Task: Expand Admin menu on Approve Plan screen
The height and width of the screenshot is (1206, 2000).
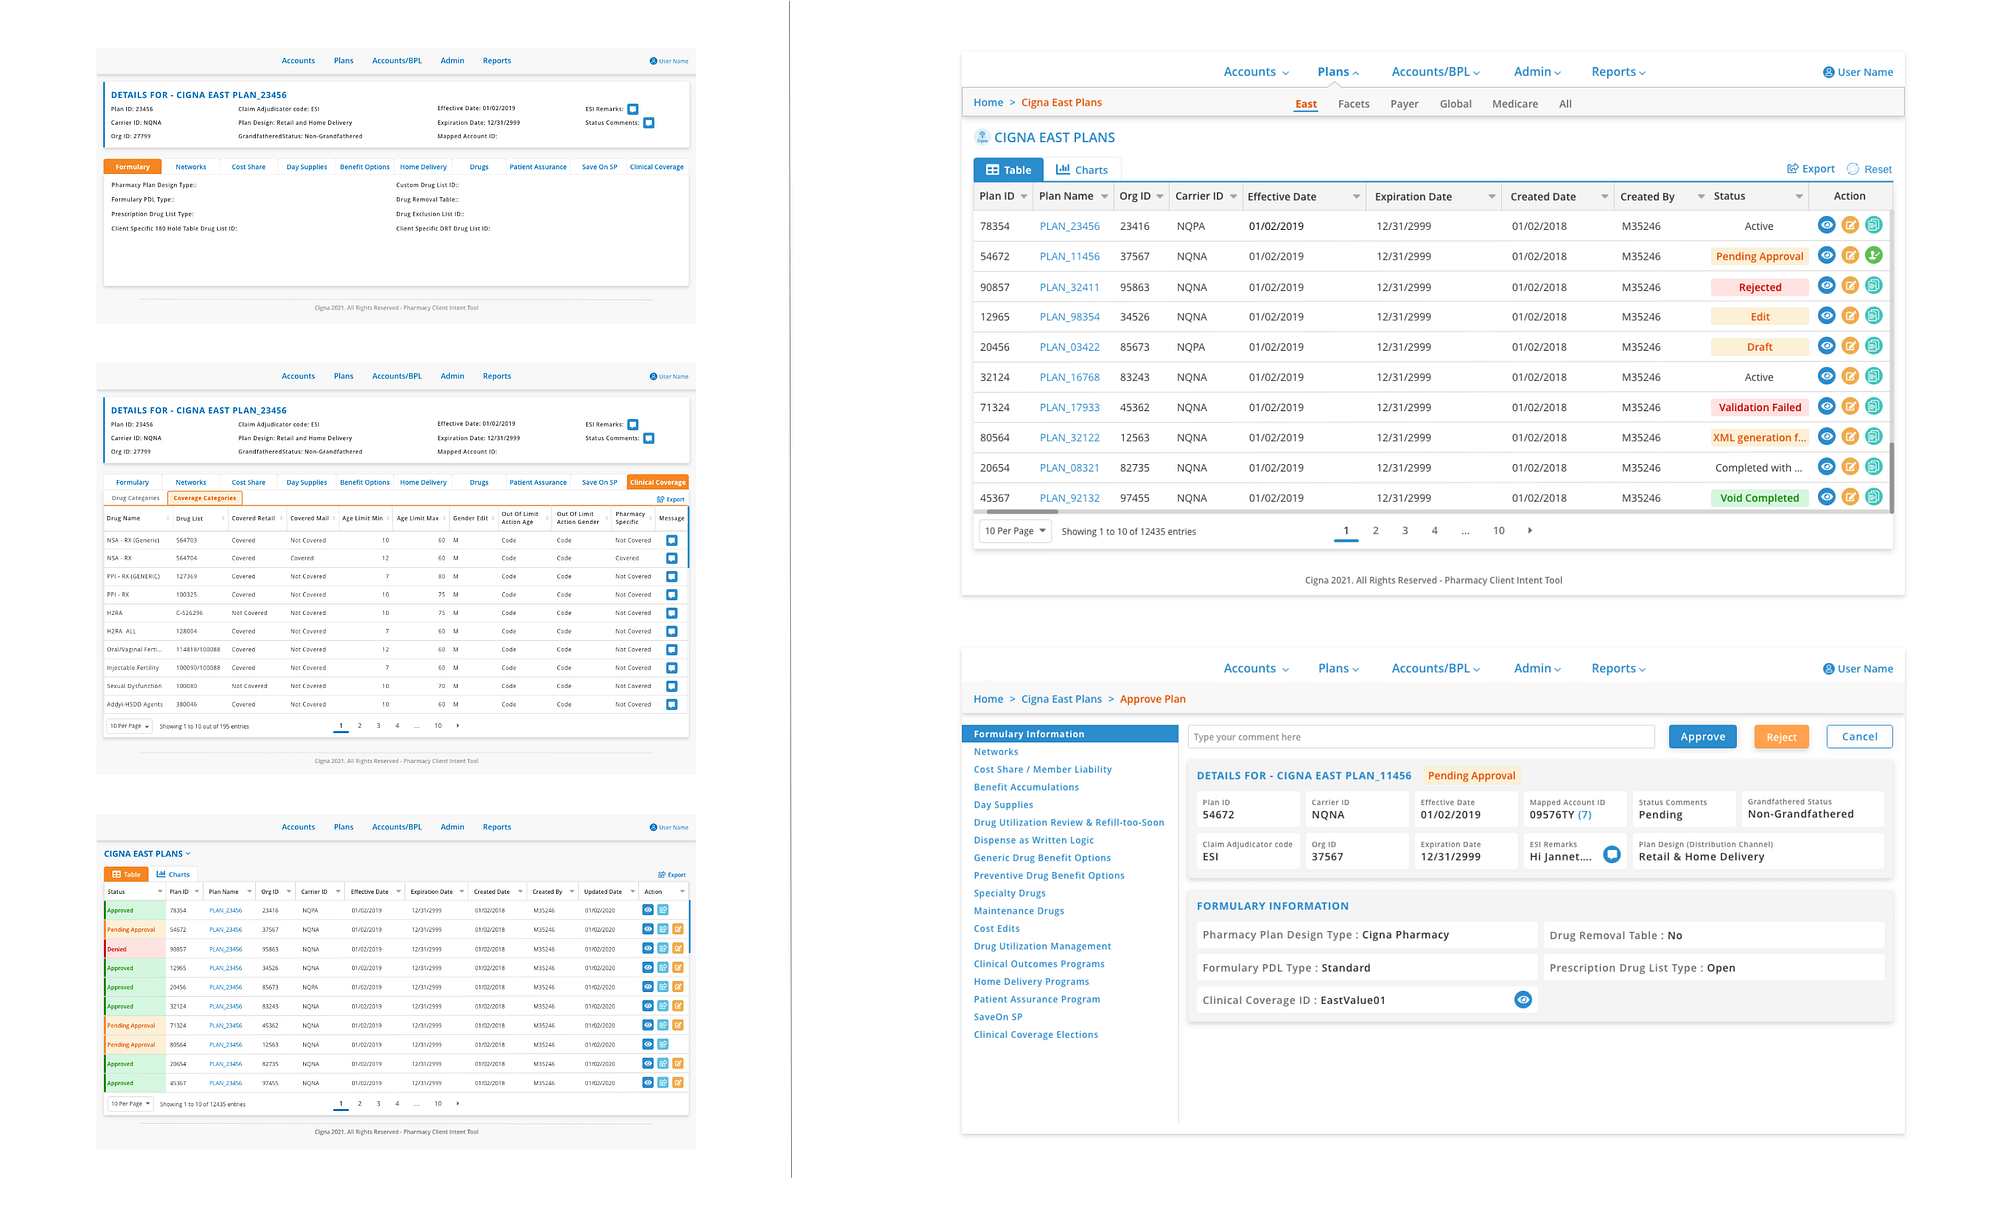Action: pos(1537,669)
